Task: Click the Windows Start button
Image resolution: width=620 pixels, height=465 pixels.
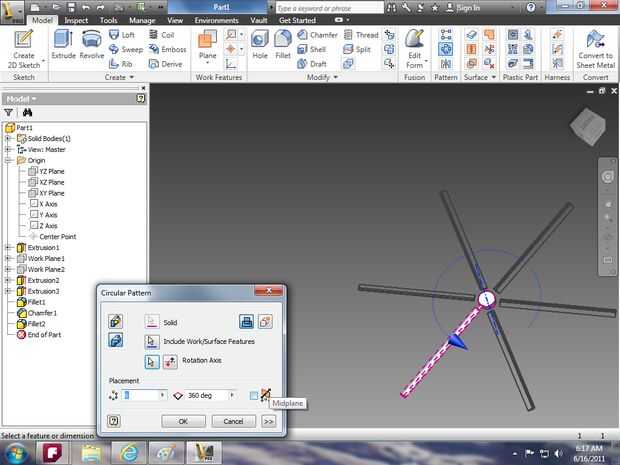Action: coord(15,453)
